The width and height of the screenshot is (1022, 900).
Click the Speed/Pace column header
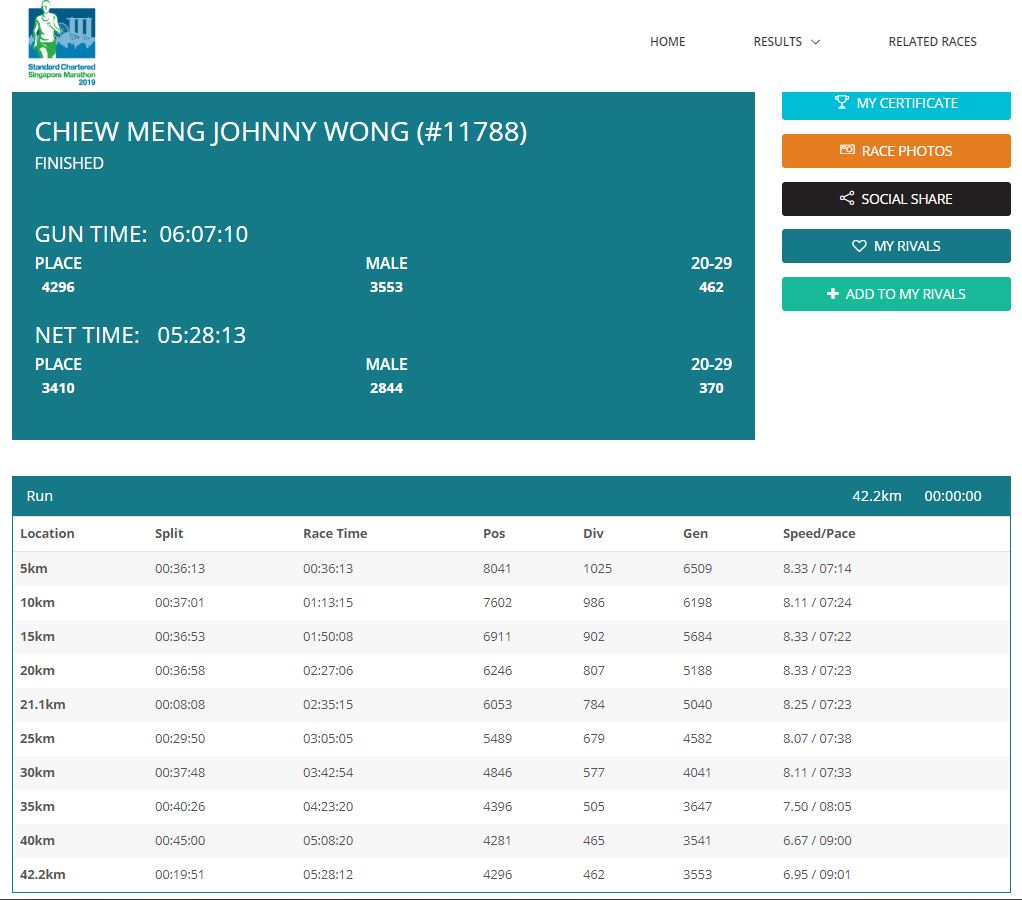tap(819, 533)
